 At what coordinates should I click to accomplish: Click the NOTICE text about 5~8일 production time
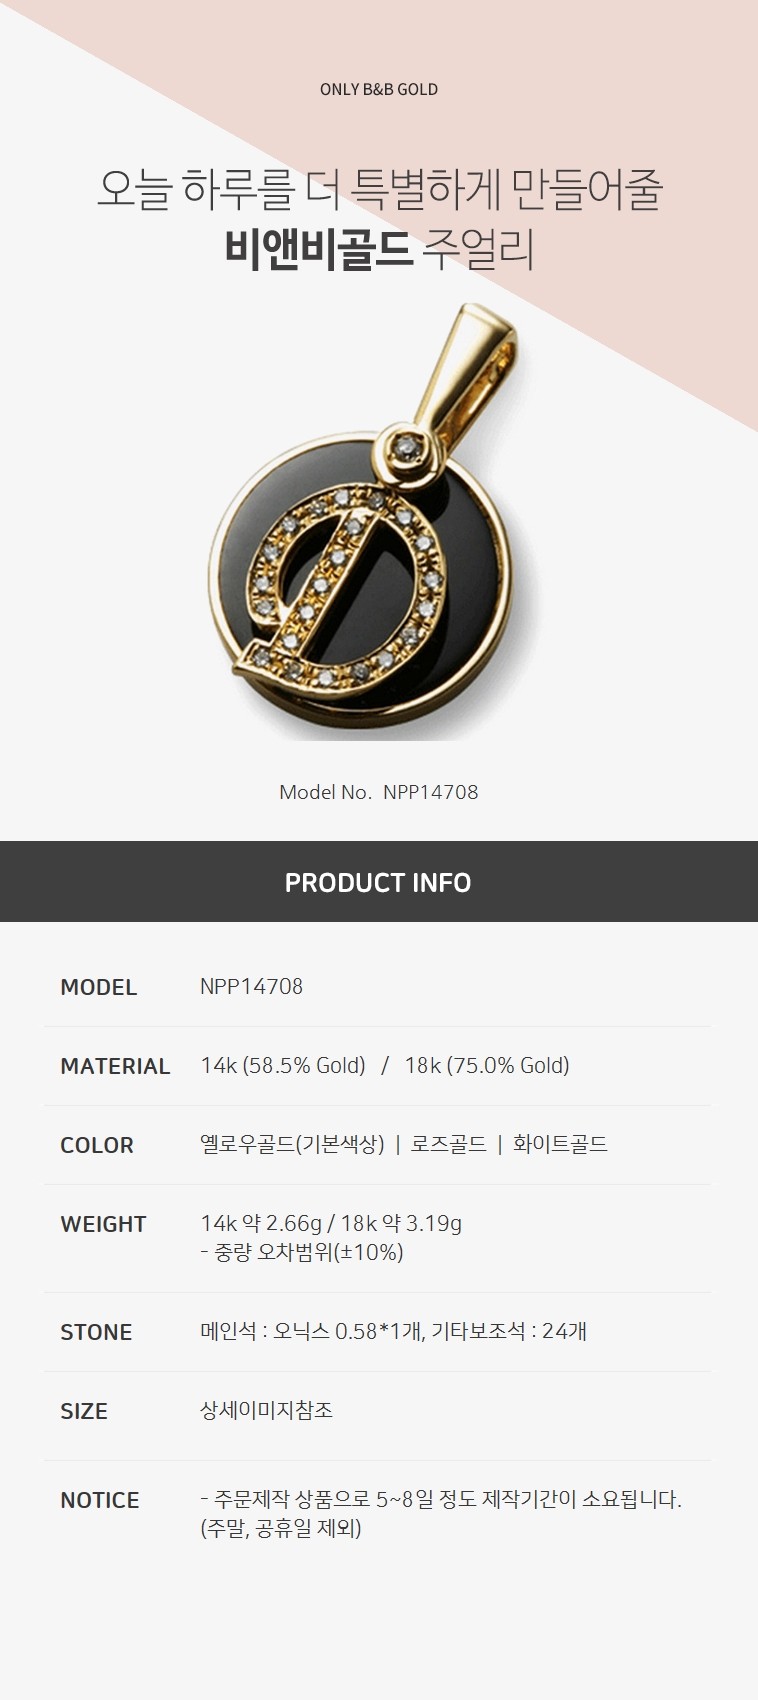click(x=441, y=1513)
